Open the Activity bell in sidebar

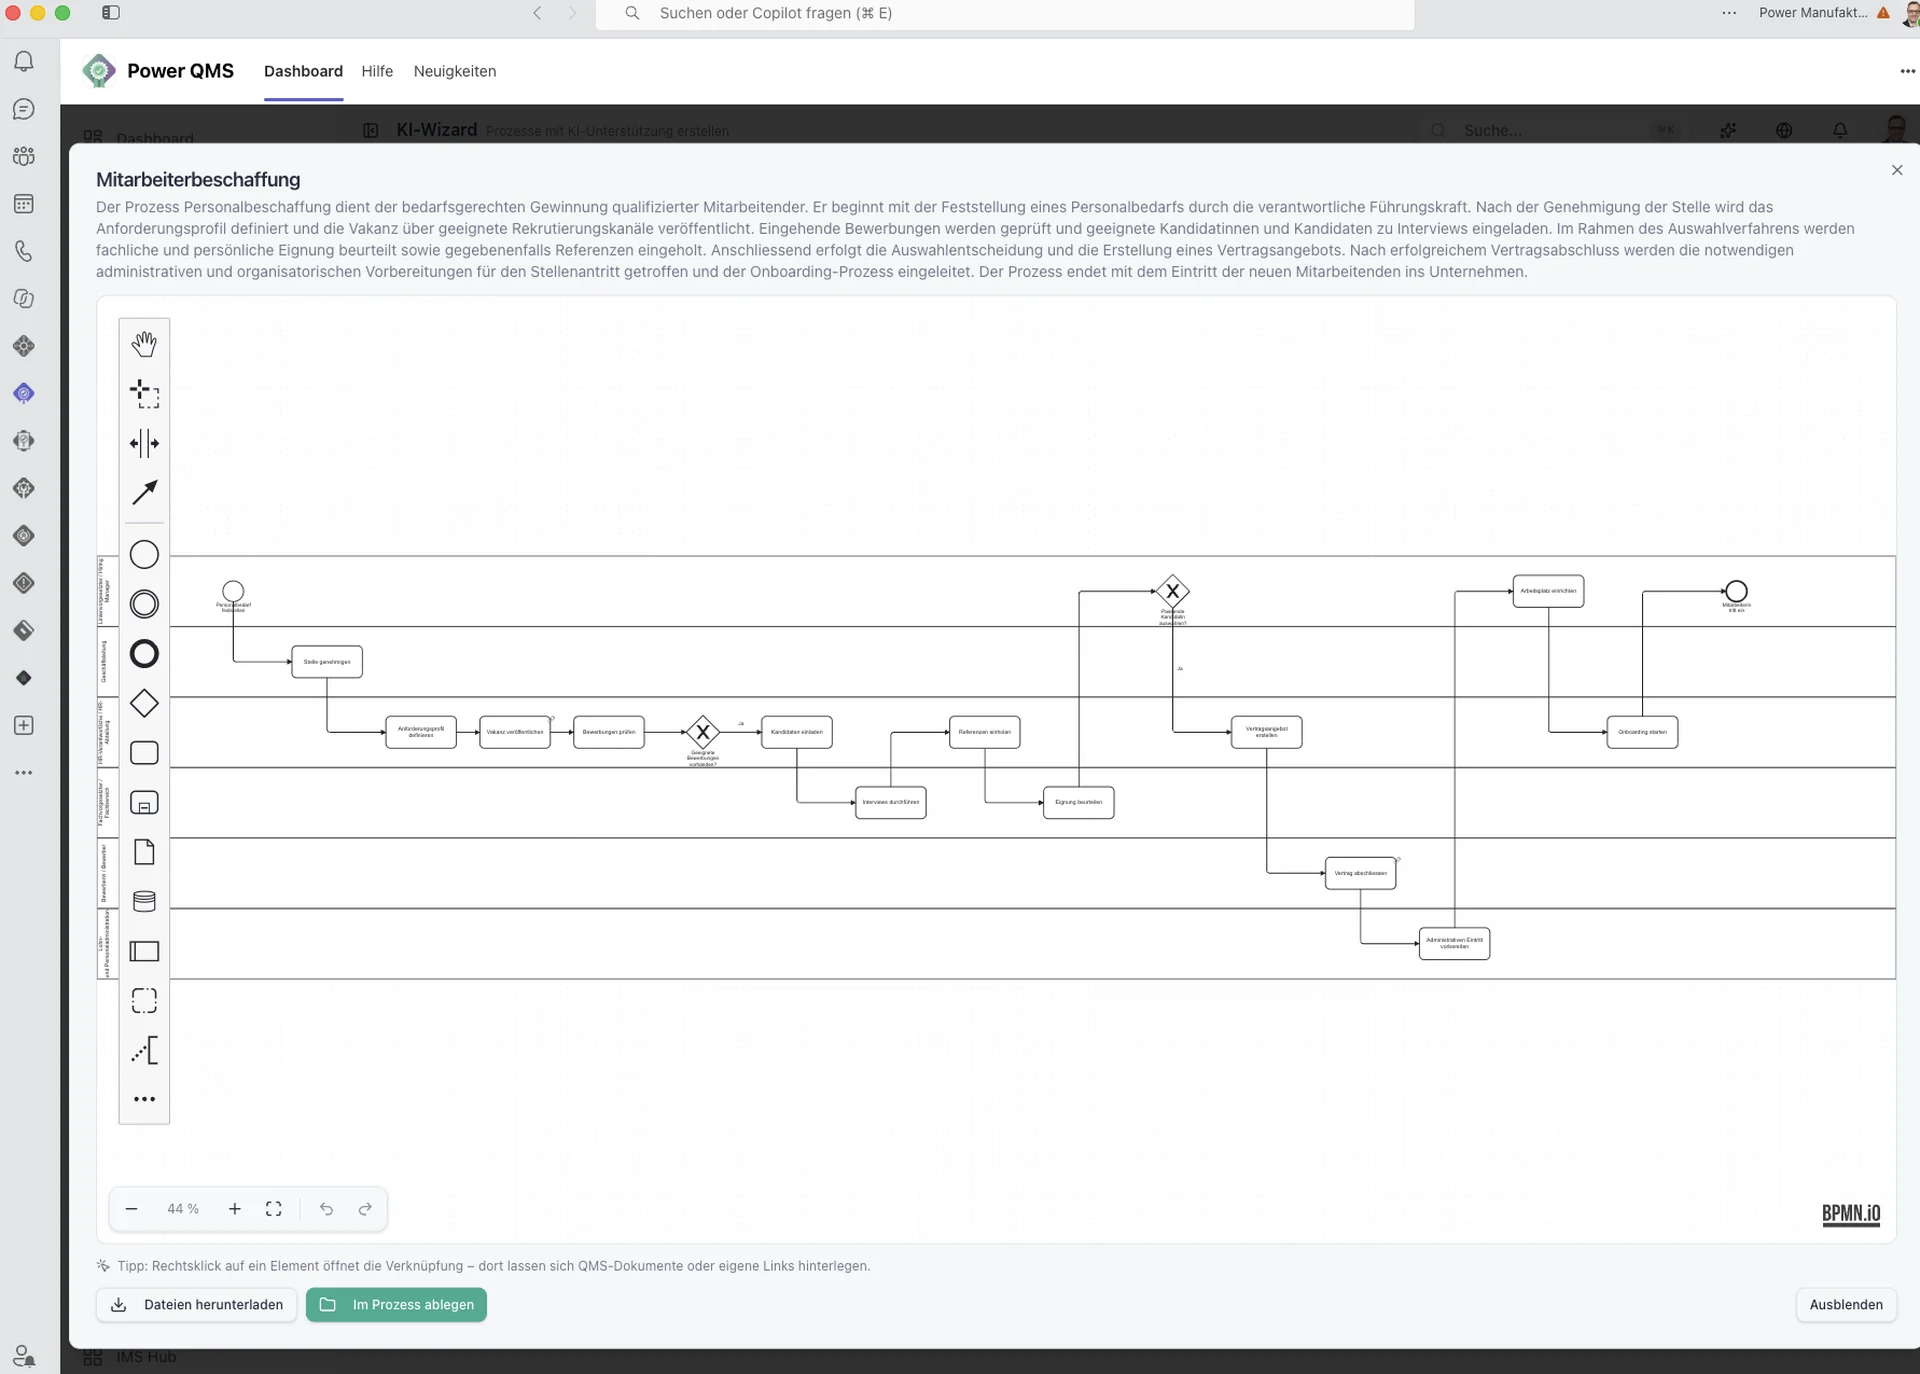pos(24,62)
